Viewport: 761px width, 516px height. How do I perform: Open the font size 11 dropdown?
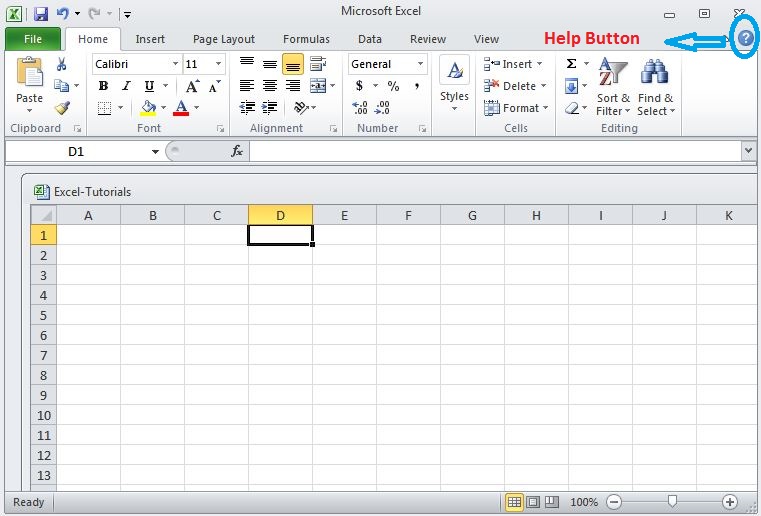point(218,64)
